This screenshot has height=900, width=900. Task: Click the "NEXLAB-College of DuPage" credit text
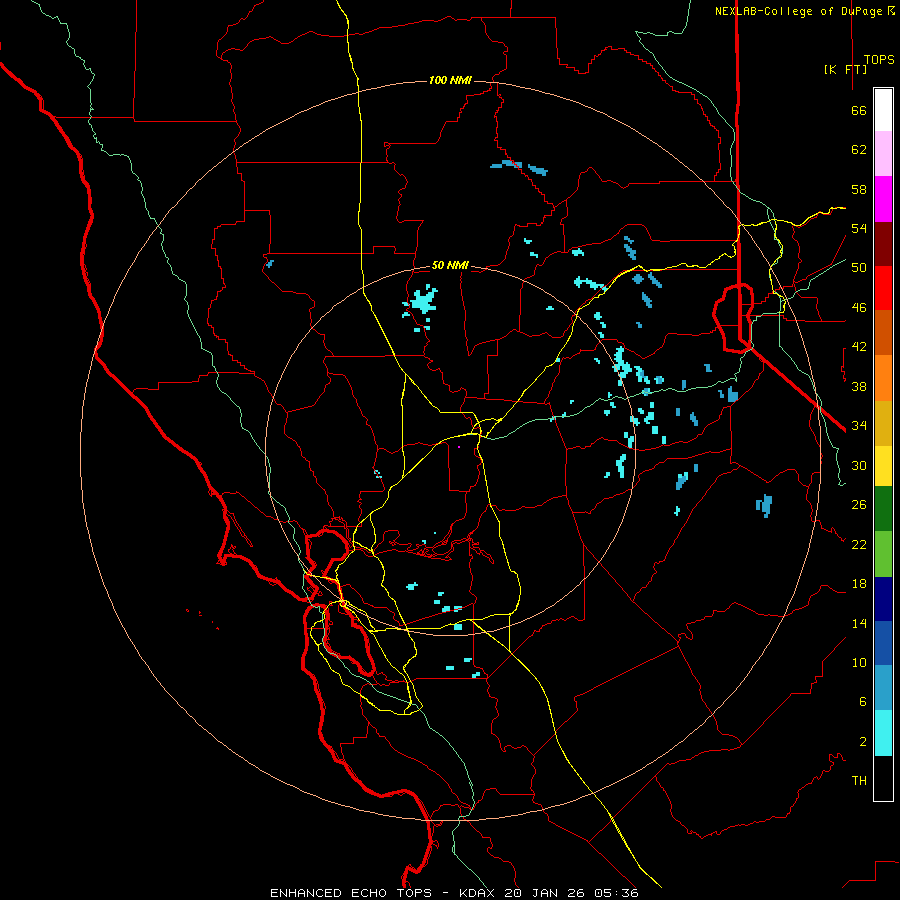(799, 11)
